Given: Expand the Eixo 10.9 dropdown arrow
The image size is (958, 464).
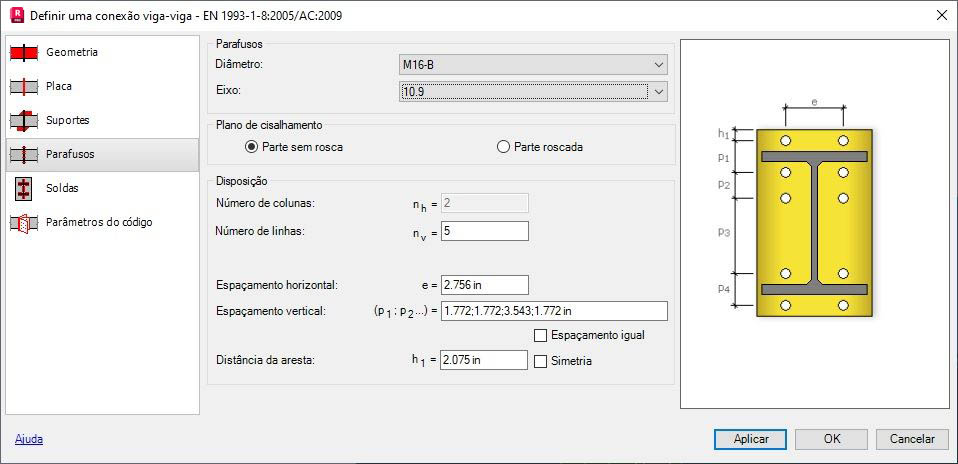Looking at the screenshot, I should 658,92.
